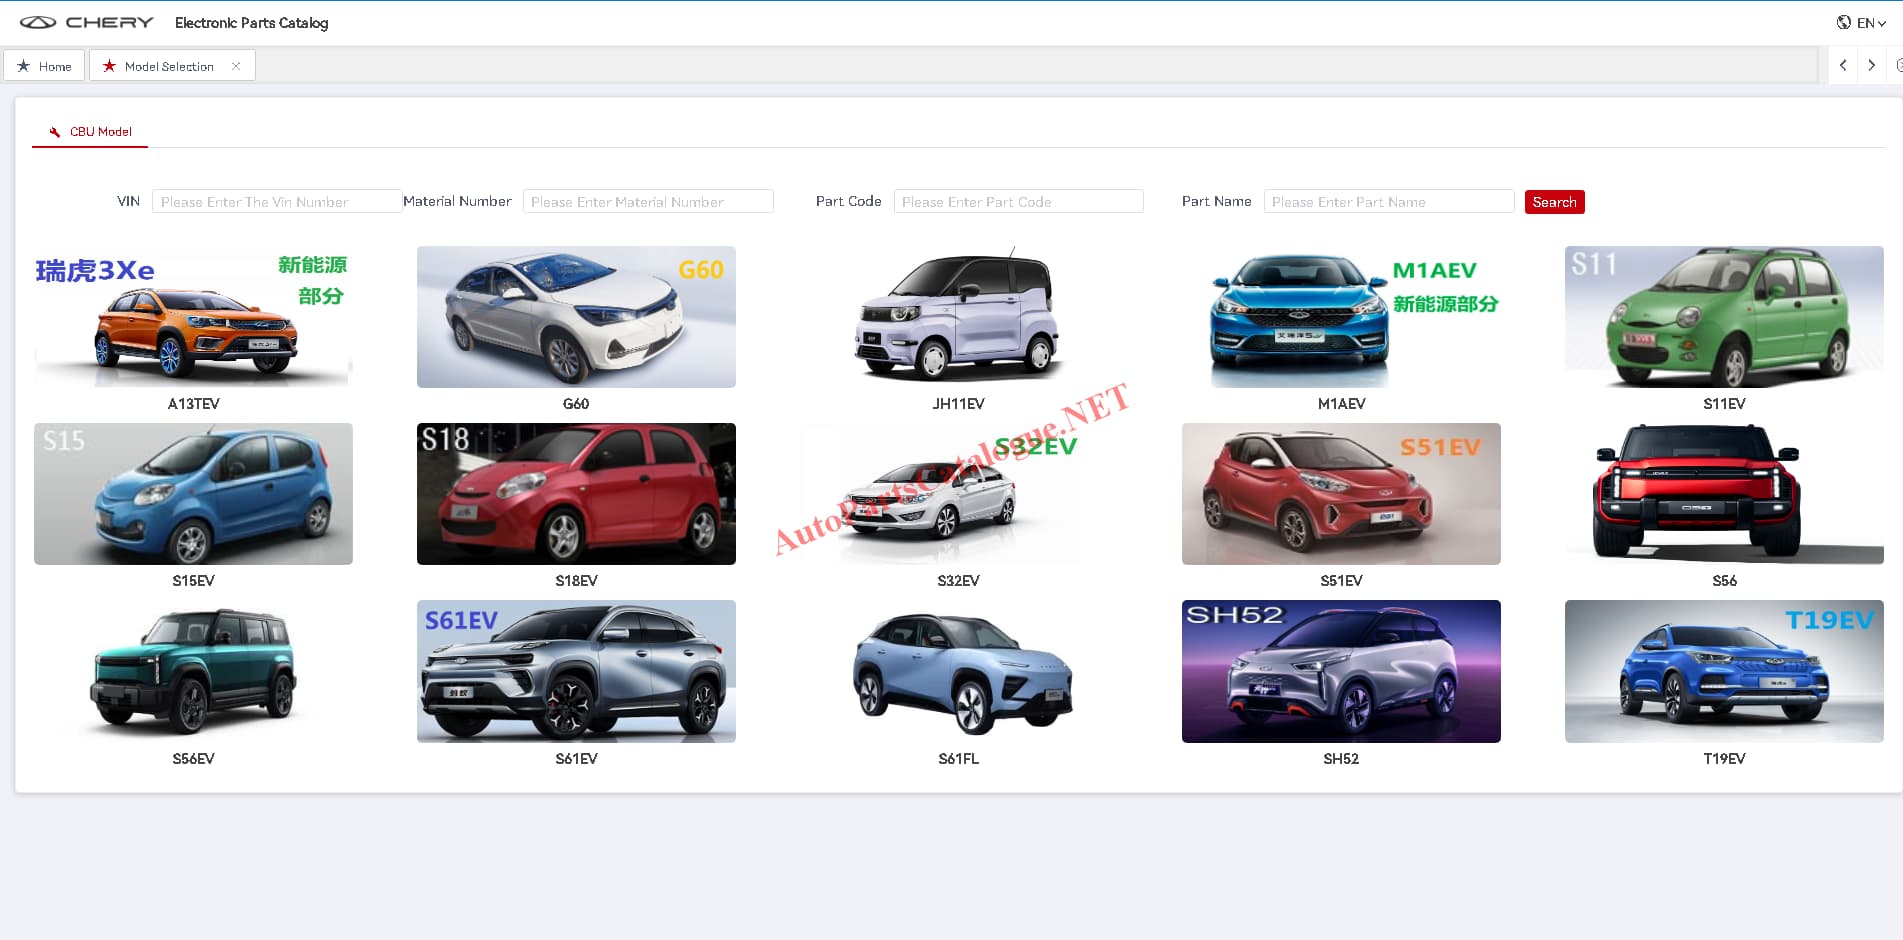Click the S15EV model label
Viewport: 1903px width, 940px height.
(193, 581)
